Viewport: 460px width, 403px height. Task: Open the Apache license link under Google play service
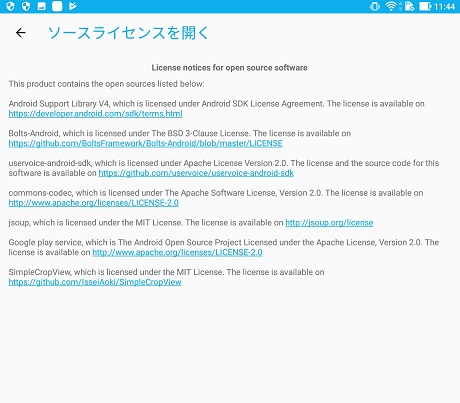click(177, 252)
